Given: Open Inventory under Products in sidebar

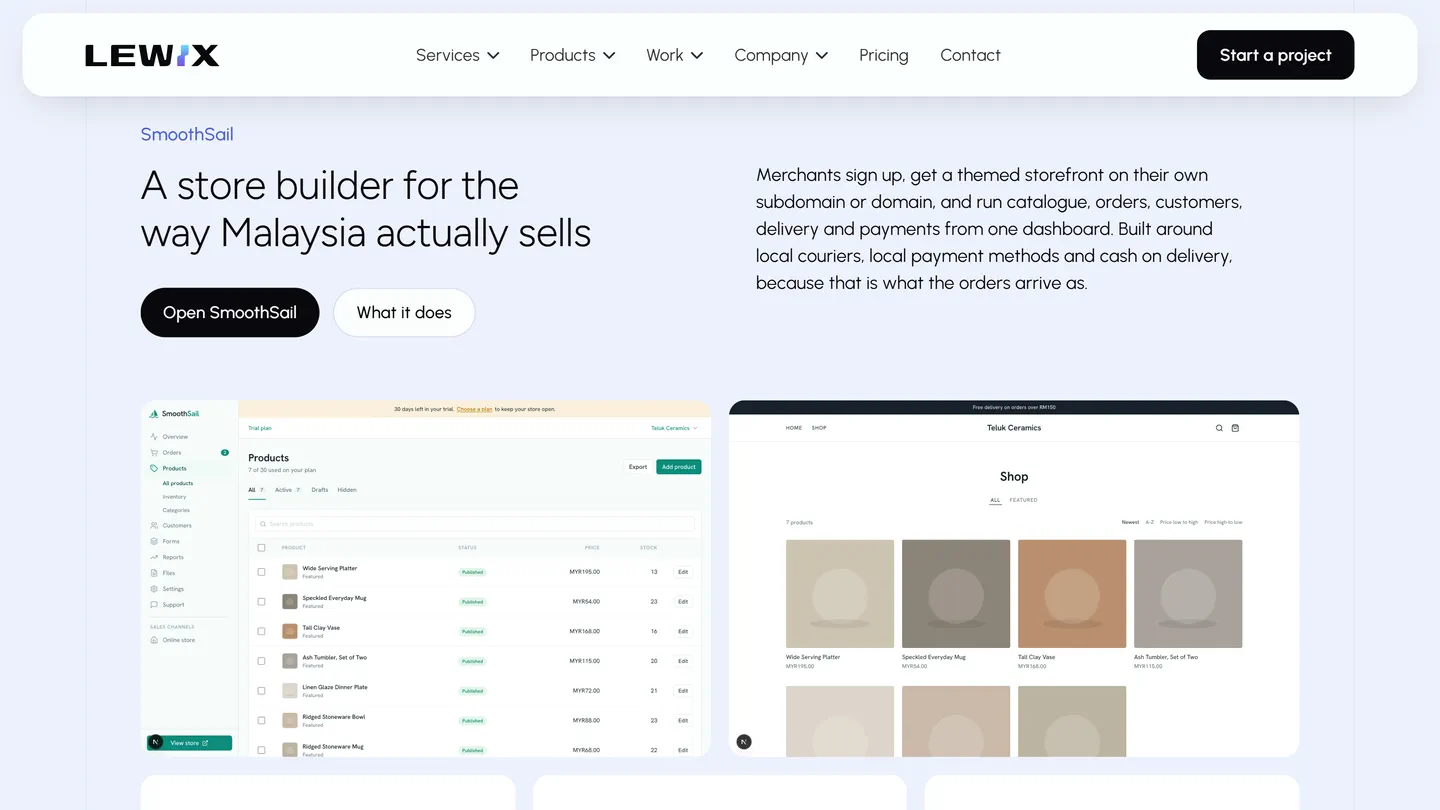Looking at the screenshot, I should pyautogui.click(x=175, y=497).
